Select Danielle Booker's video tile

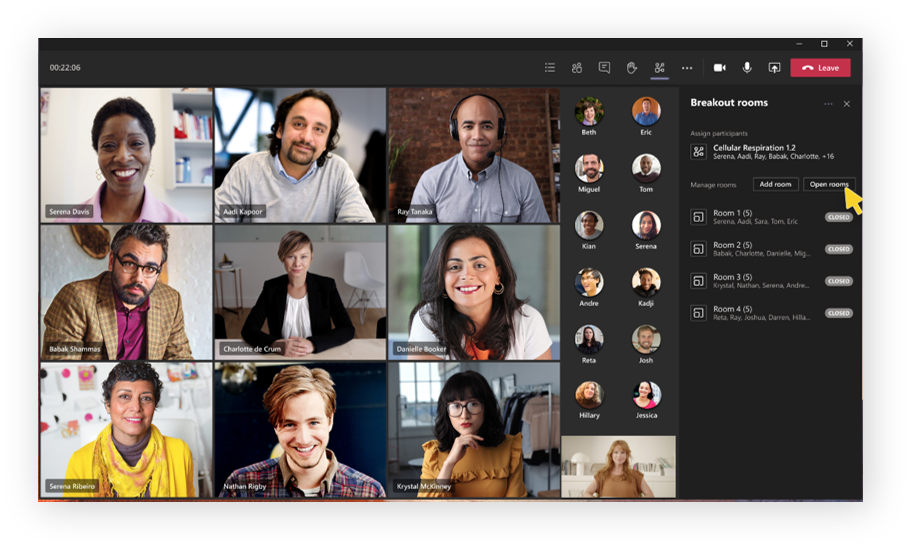pos(474,292)
